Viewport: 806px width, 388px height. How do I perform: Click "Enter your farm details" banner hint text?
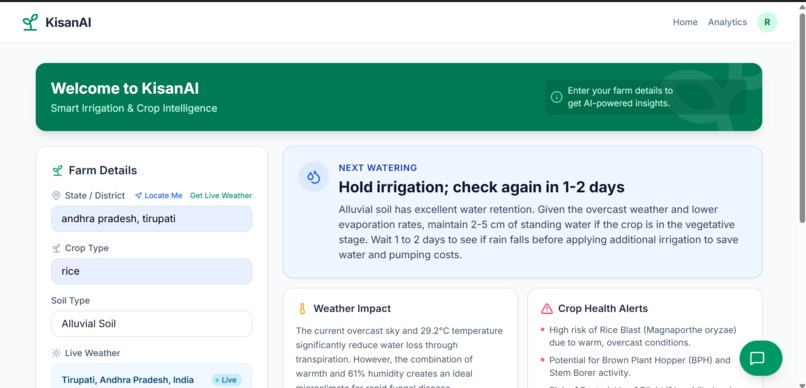620,97
